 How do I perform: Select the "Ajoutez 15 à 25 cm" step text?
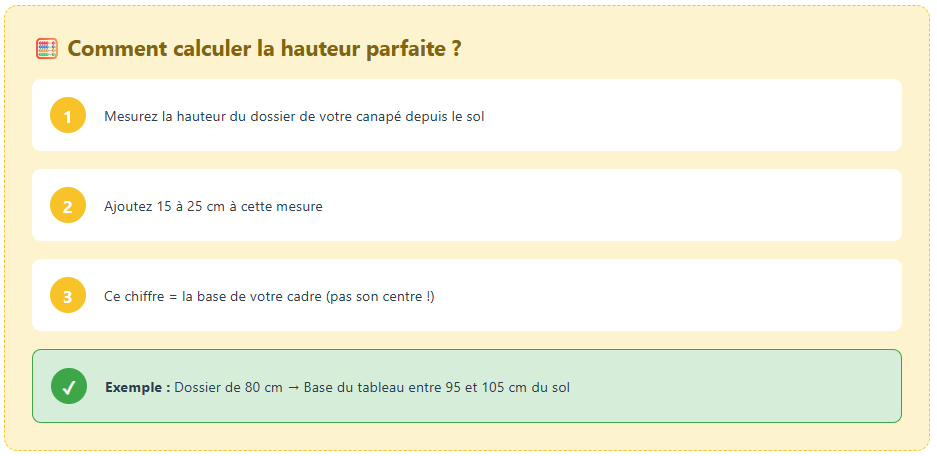(x=213, y=206)
